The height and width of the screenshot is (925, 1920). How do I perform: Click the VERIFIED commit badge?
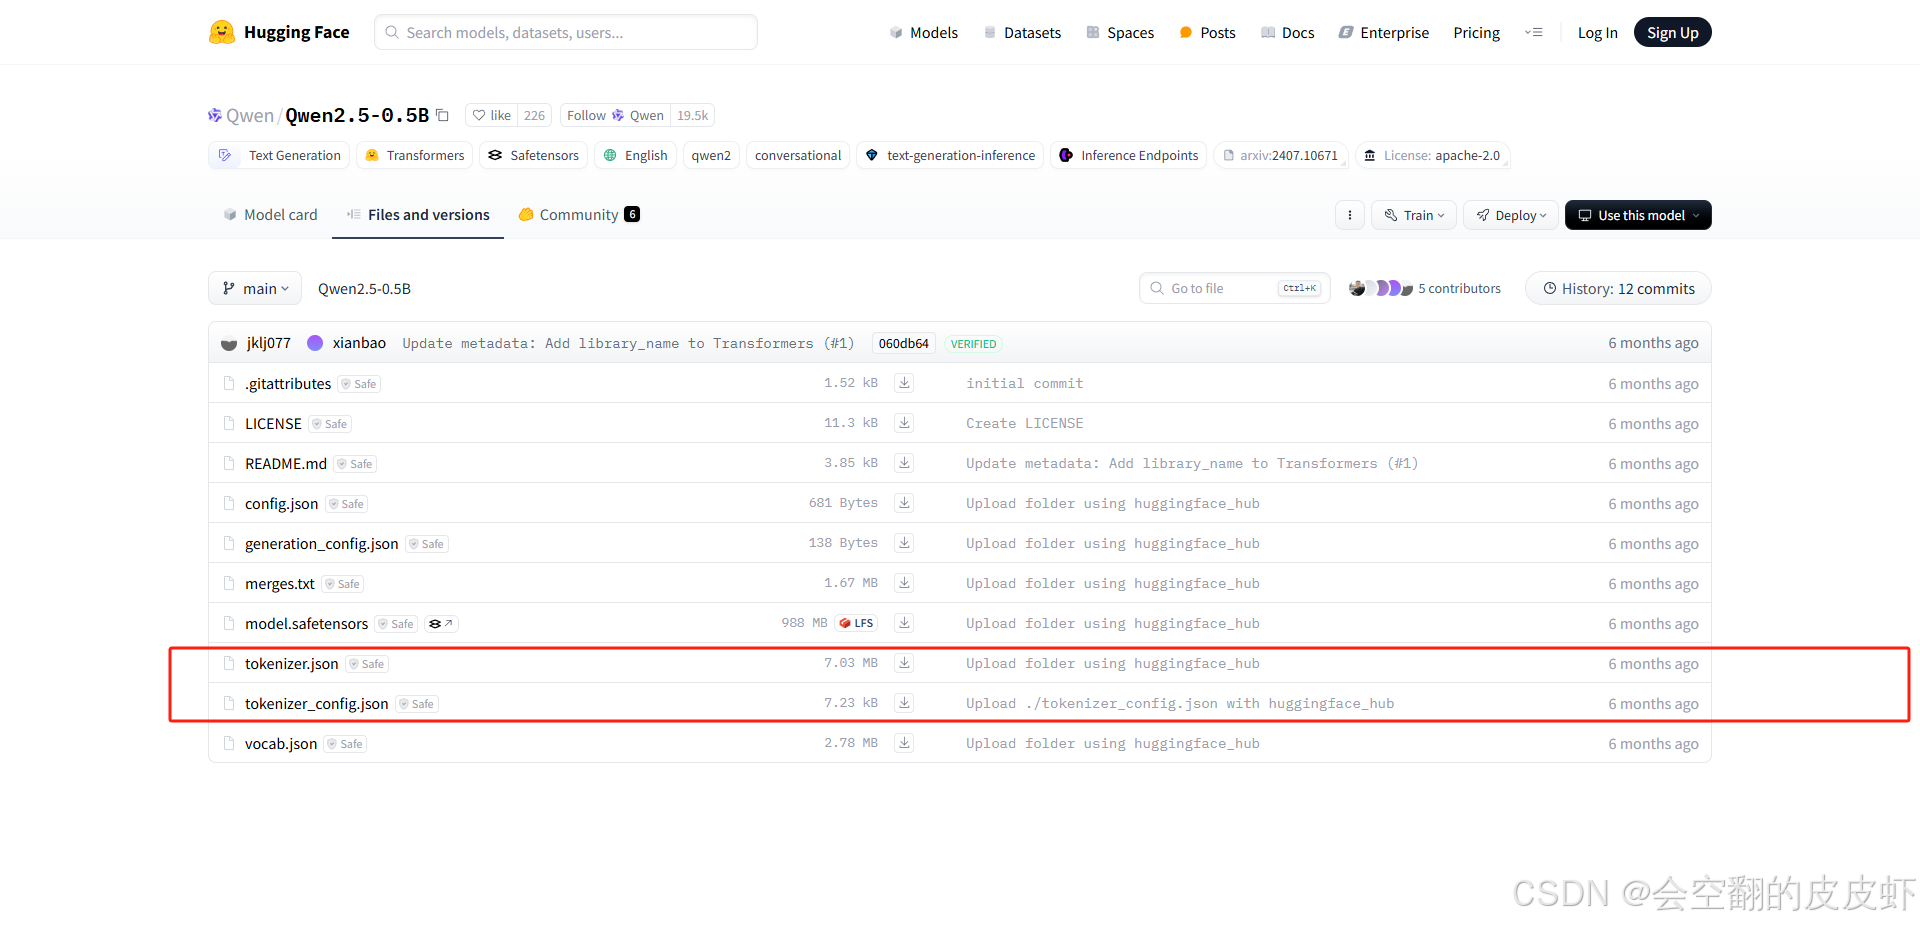click(x=973, y=344)
